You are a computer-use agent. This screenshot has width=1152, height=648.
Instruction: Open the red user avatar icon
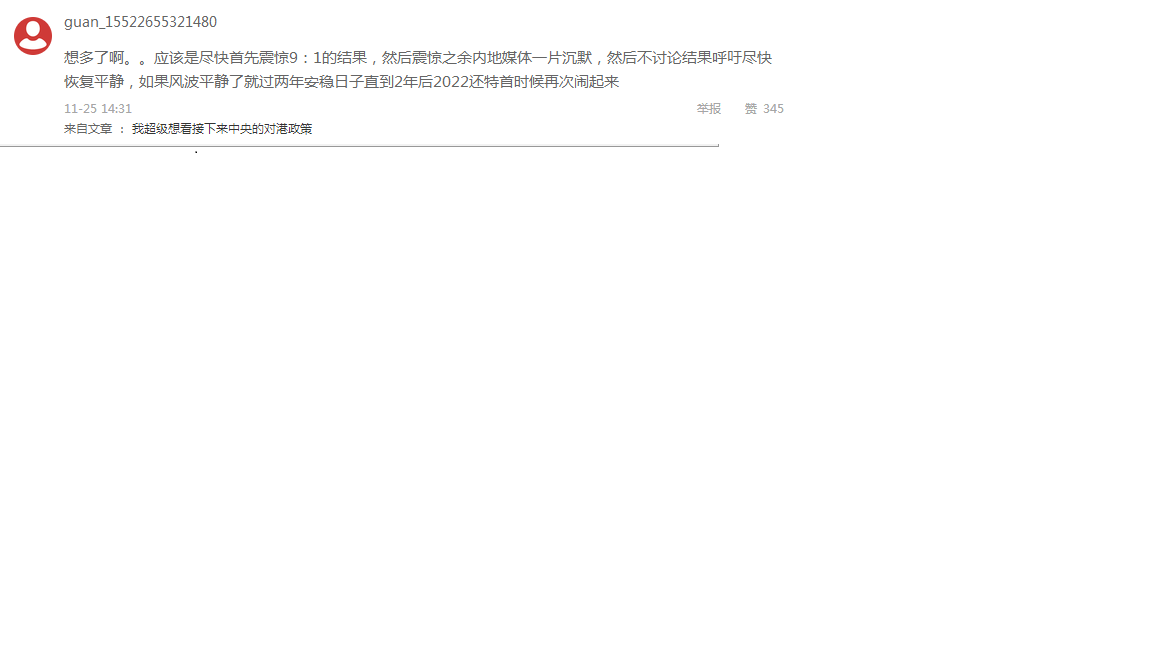33,36
